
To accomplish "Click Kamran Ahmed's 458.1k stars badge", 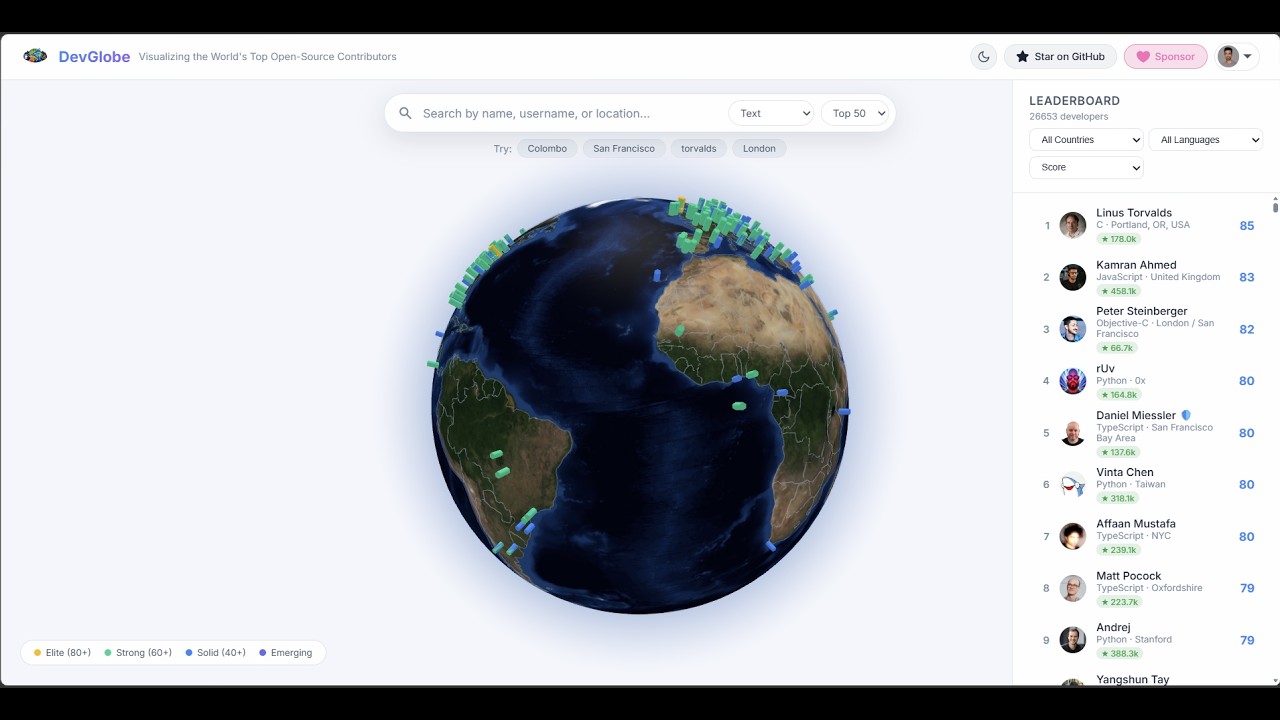I will click(1118, 291).
